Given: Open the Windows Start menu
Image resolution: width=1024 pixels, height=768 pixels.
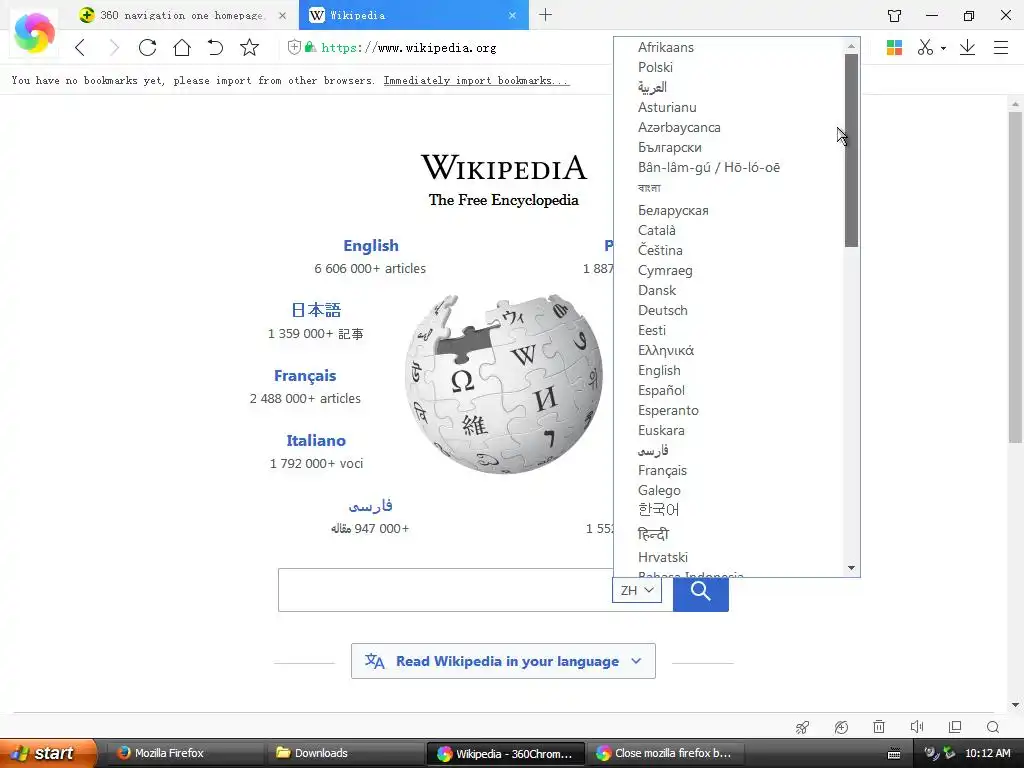Looking at the screenshot, I should pyautogui.click(x=48, y=753).
